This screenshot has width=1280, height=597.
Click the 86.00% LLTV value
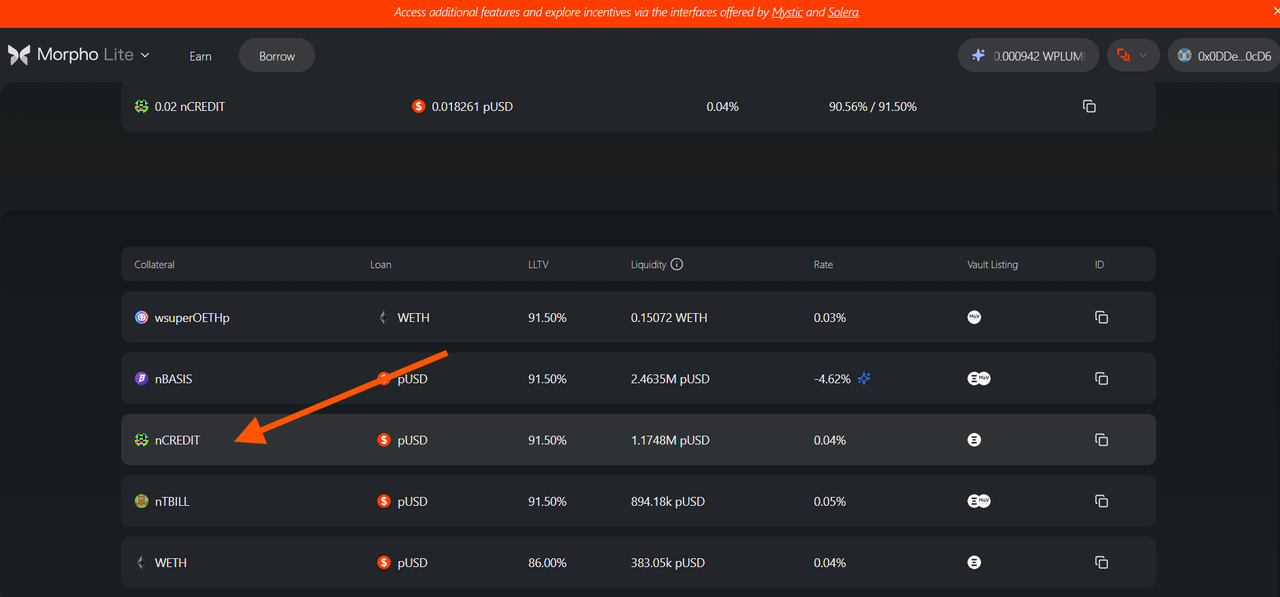tap(547, 563)
